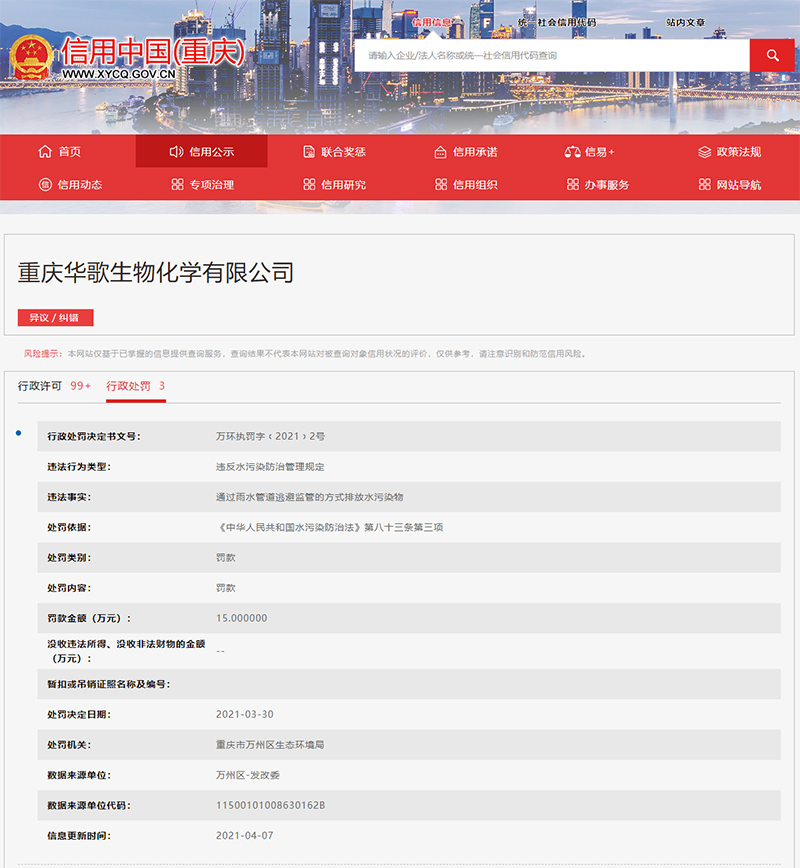The width and height of the screenshot is (800, 868).
Task: Click the circle icon beside 信用动态
Action: click(x=45, y=184)
